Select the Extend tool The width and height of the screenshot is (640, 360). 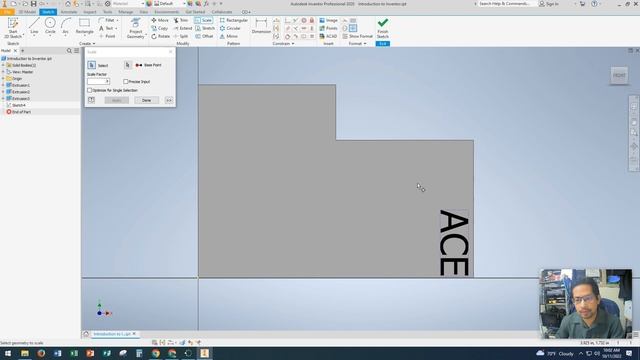(183, 28)
